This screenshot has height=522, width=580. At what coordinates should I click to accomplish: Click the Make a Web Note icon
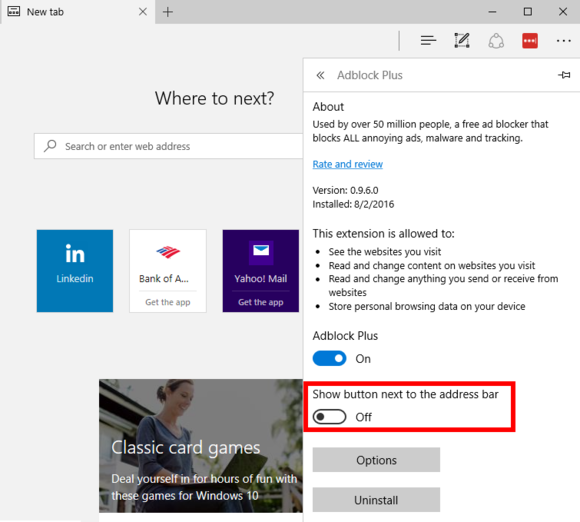(462, 40)
